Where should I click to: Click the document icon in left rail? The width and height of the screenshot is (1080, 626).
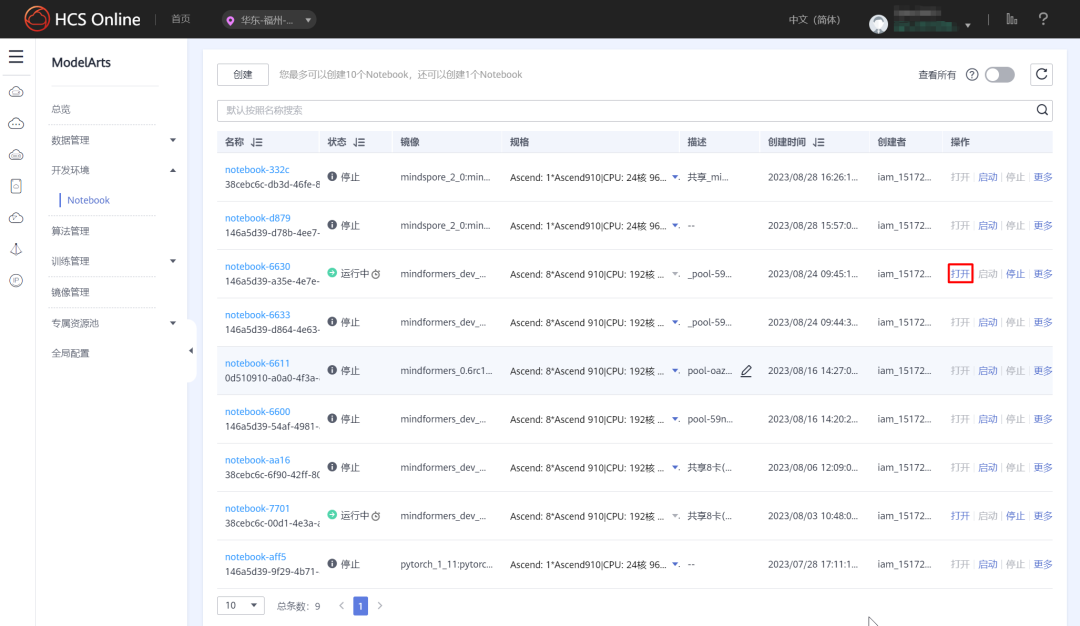[16, 186]
